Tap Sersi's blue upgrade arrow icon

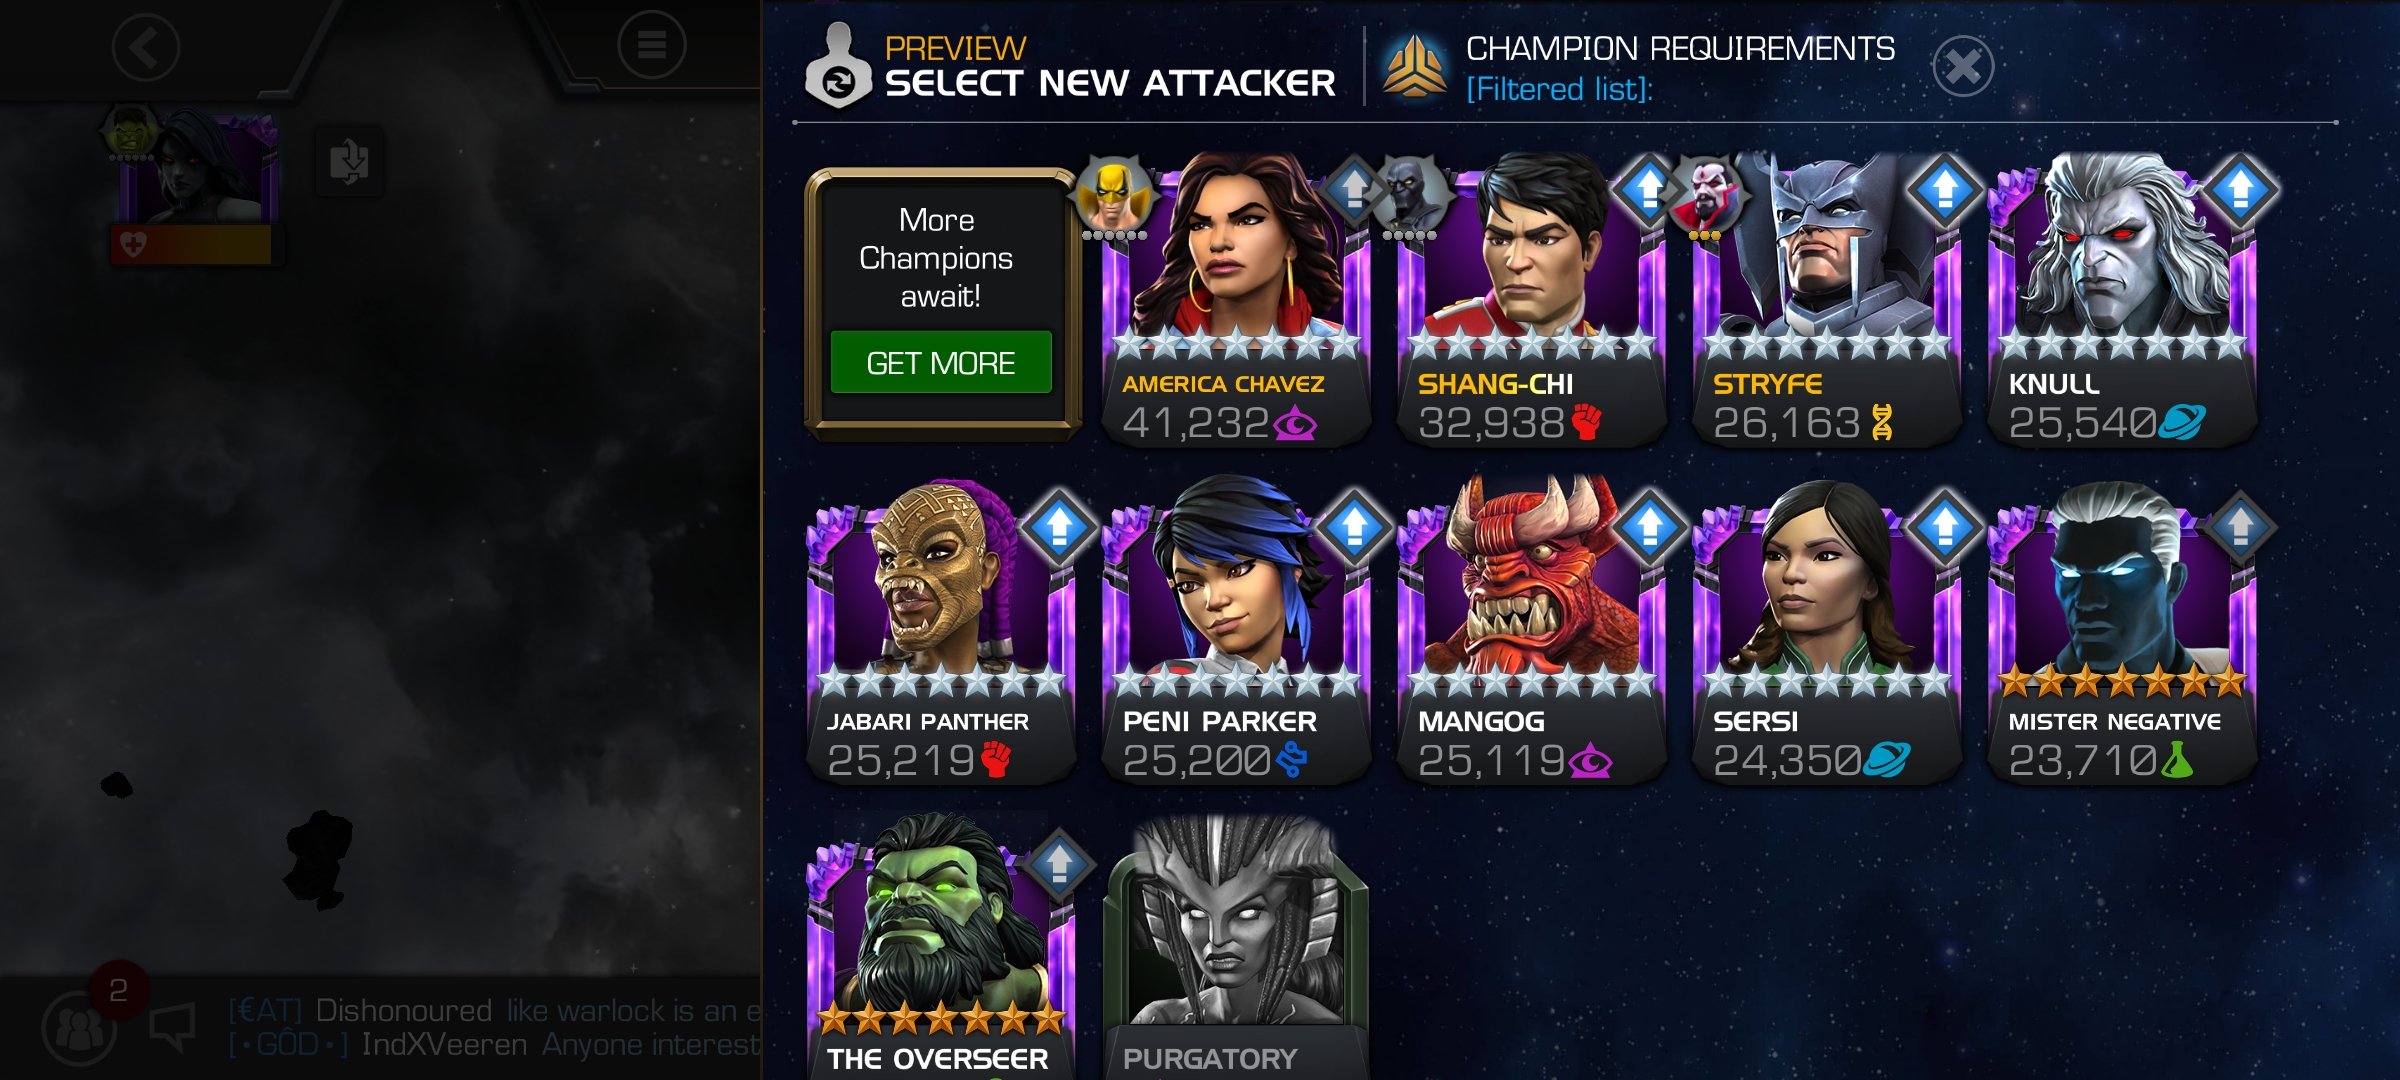(1945, 526)
